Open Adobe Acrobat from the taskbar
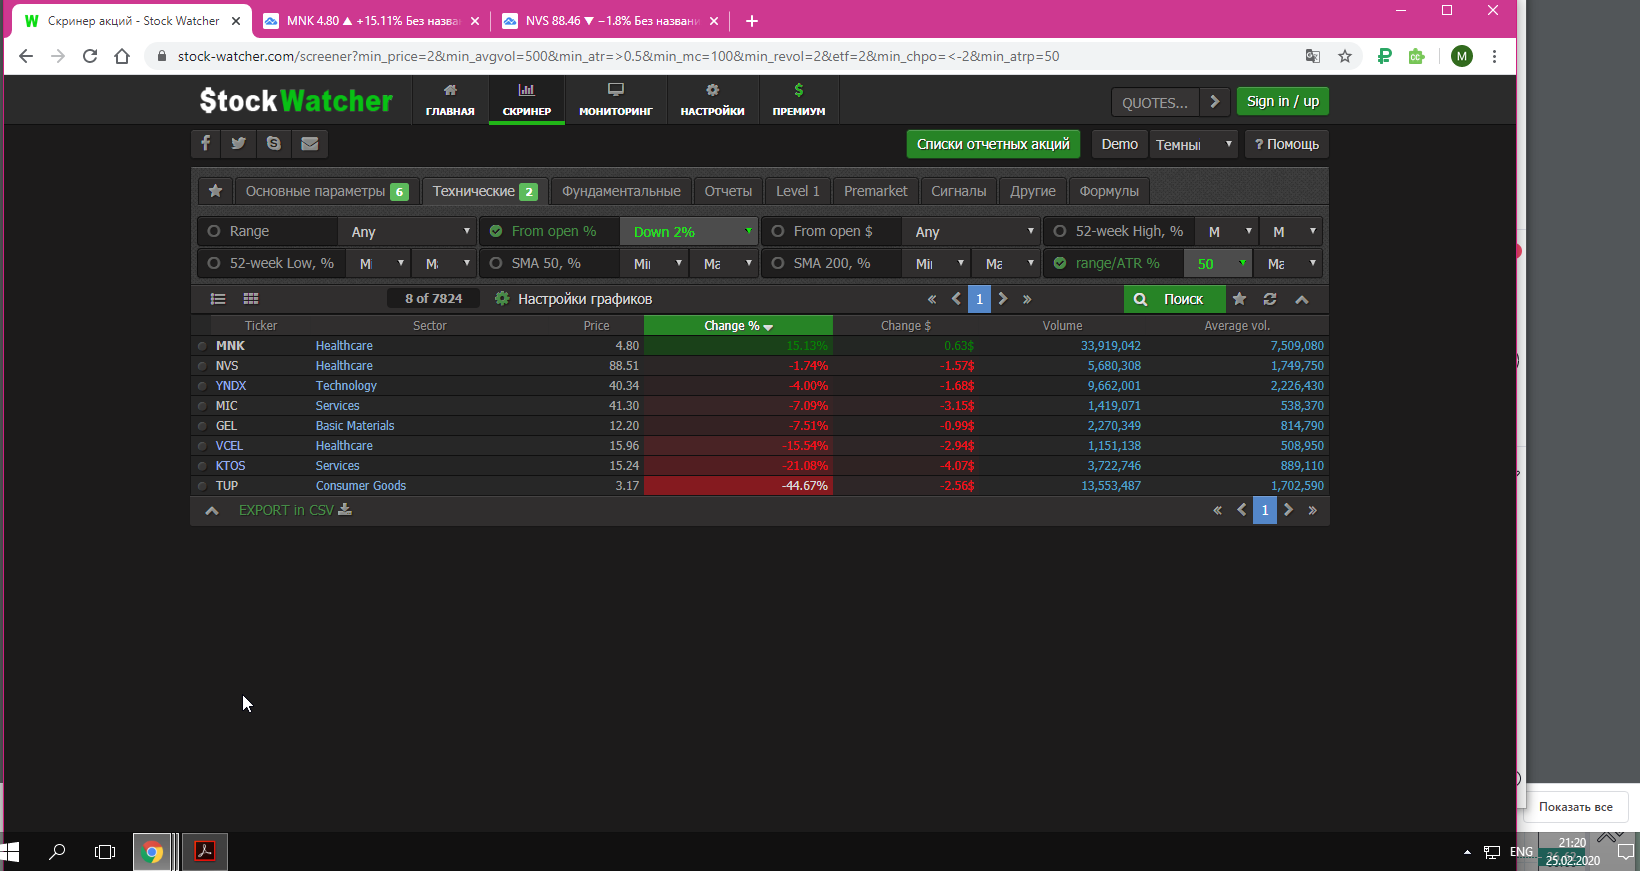Image resolution: width=1640 pixels, height=871 pixels. (205, 852)
